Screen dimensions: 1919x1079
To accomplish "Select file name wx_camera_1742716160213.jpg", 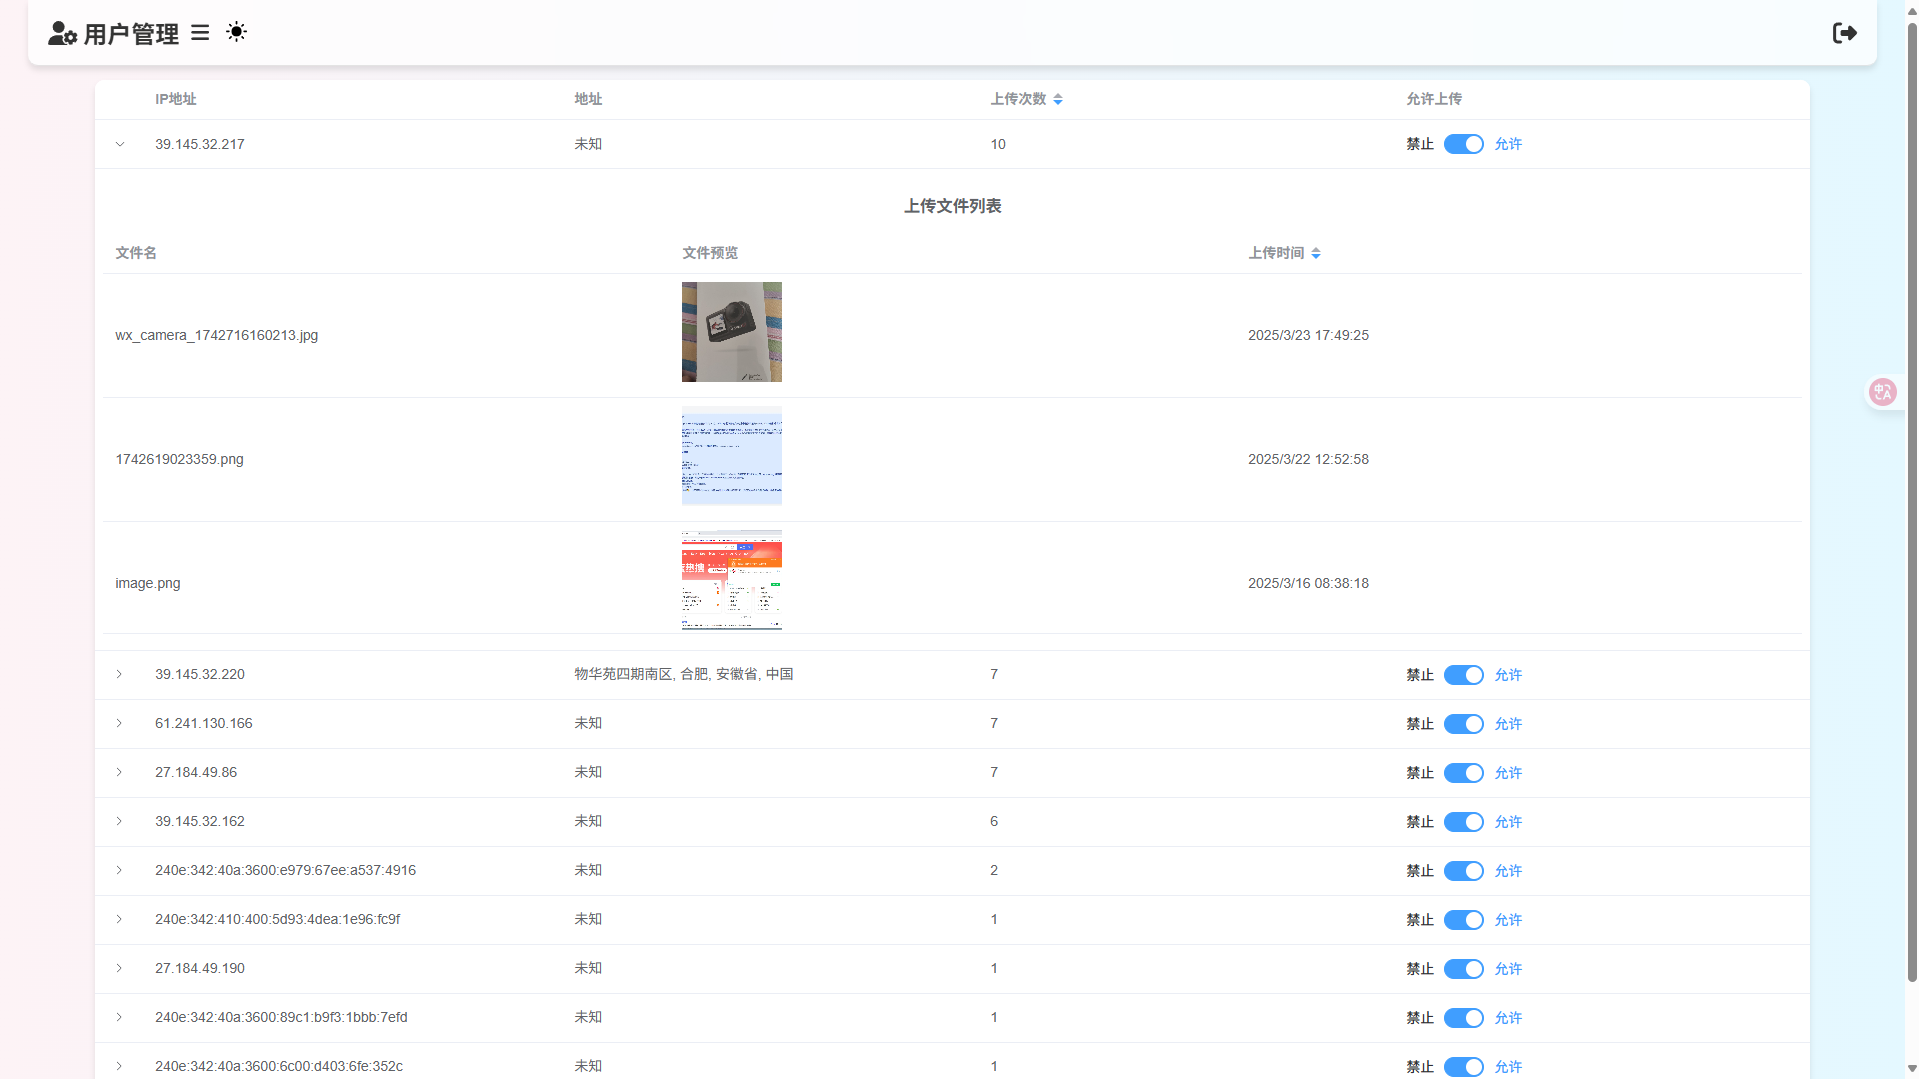I will tap(217, 335).
